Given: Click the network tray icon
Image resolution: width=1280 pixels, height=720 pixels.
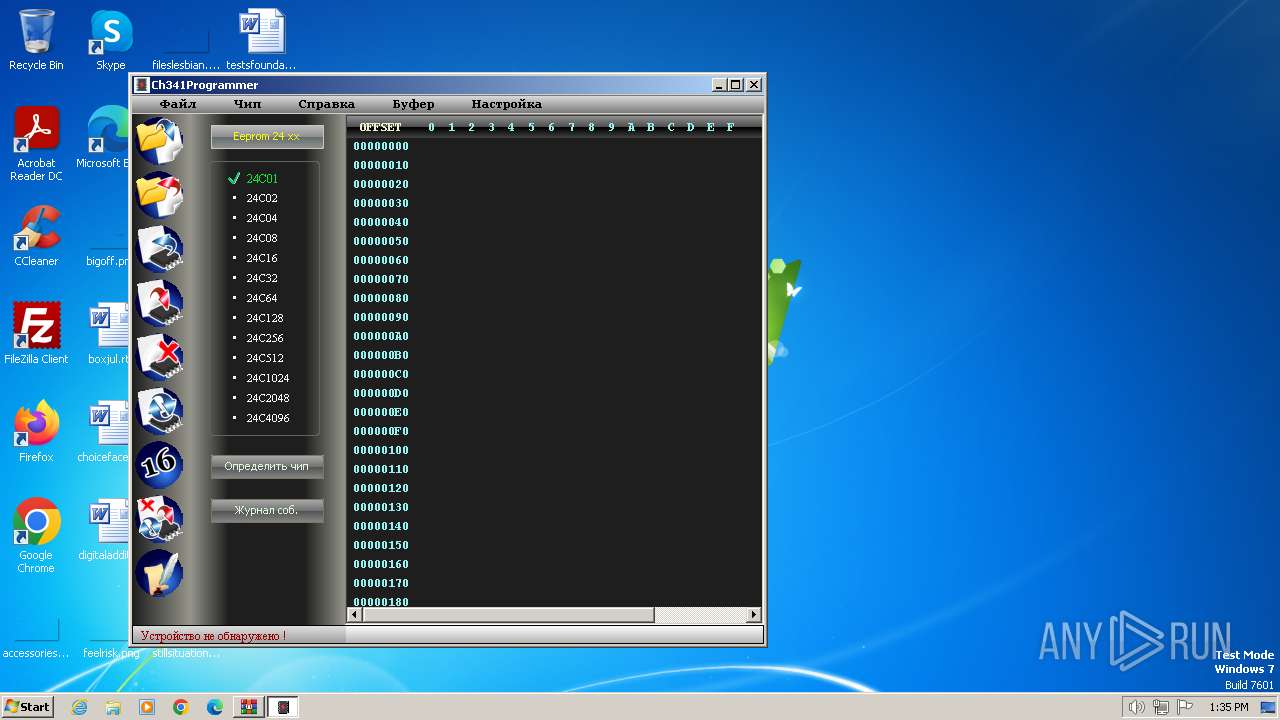Looking at the screenshot, I should (x=1160, y=707).
